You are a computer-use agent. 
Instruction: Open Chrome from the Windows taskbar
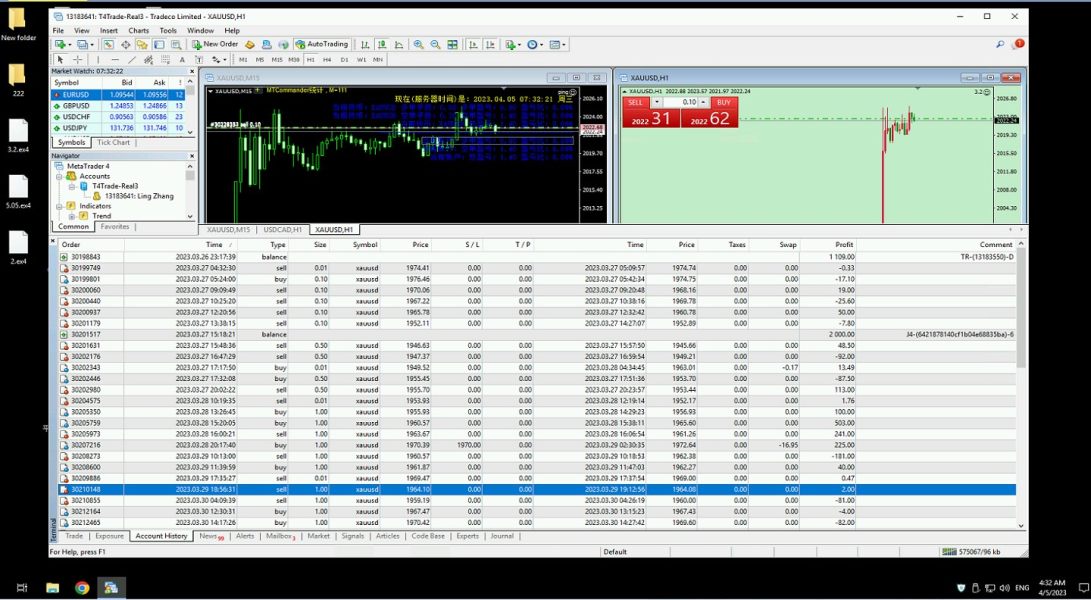coord(82,588)
